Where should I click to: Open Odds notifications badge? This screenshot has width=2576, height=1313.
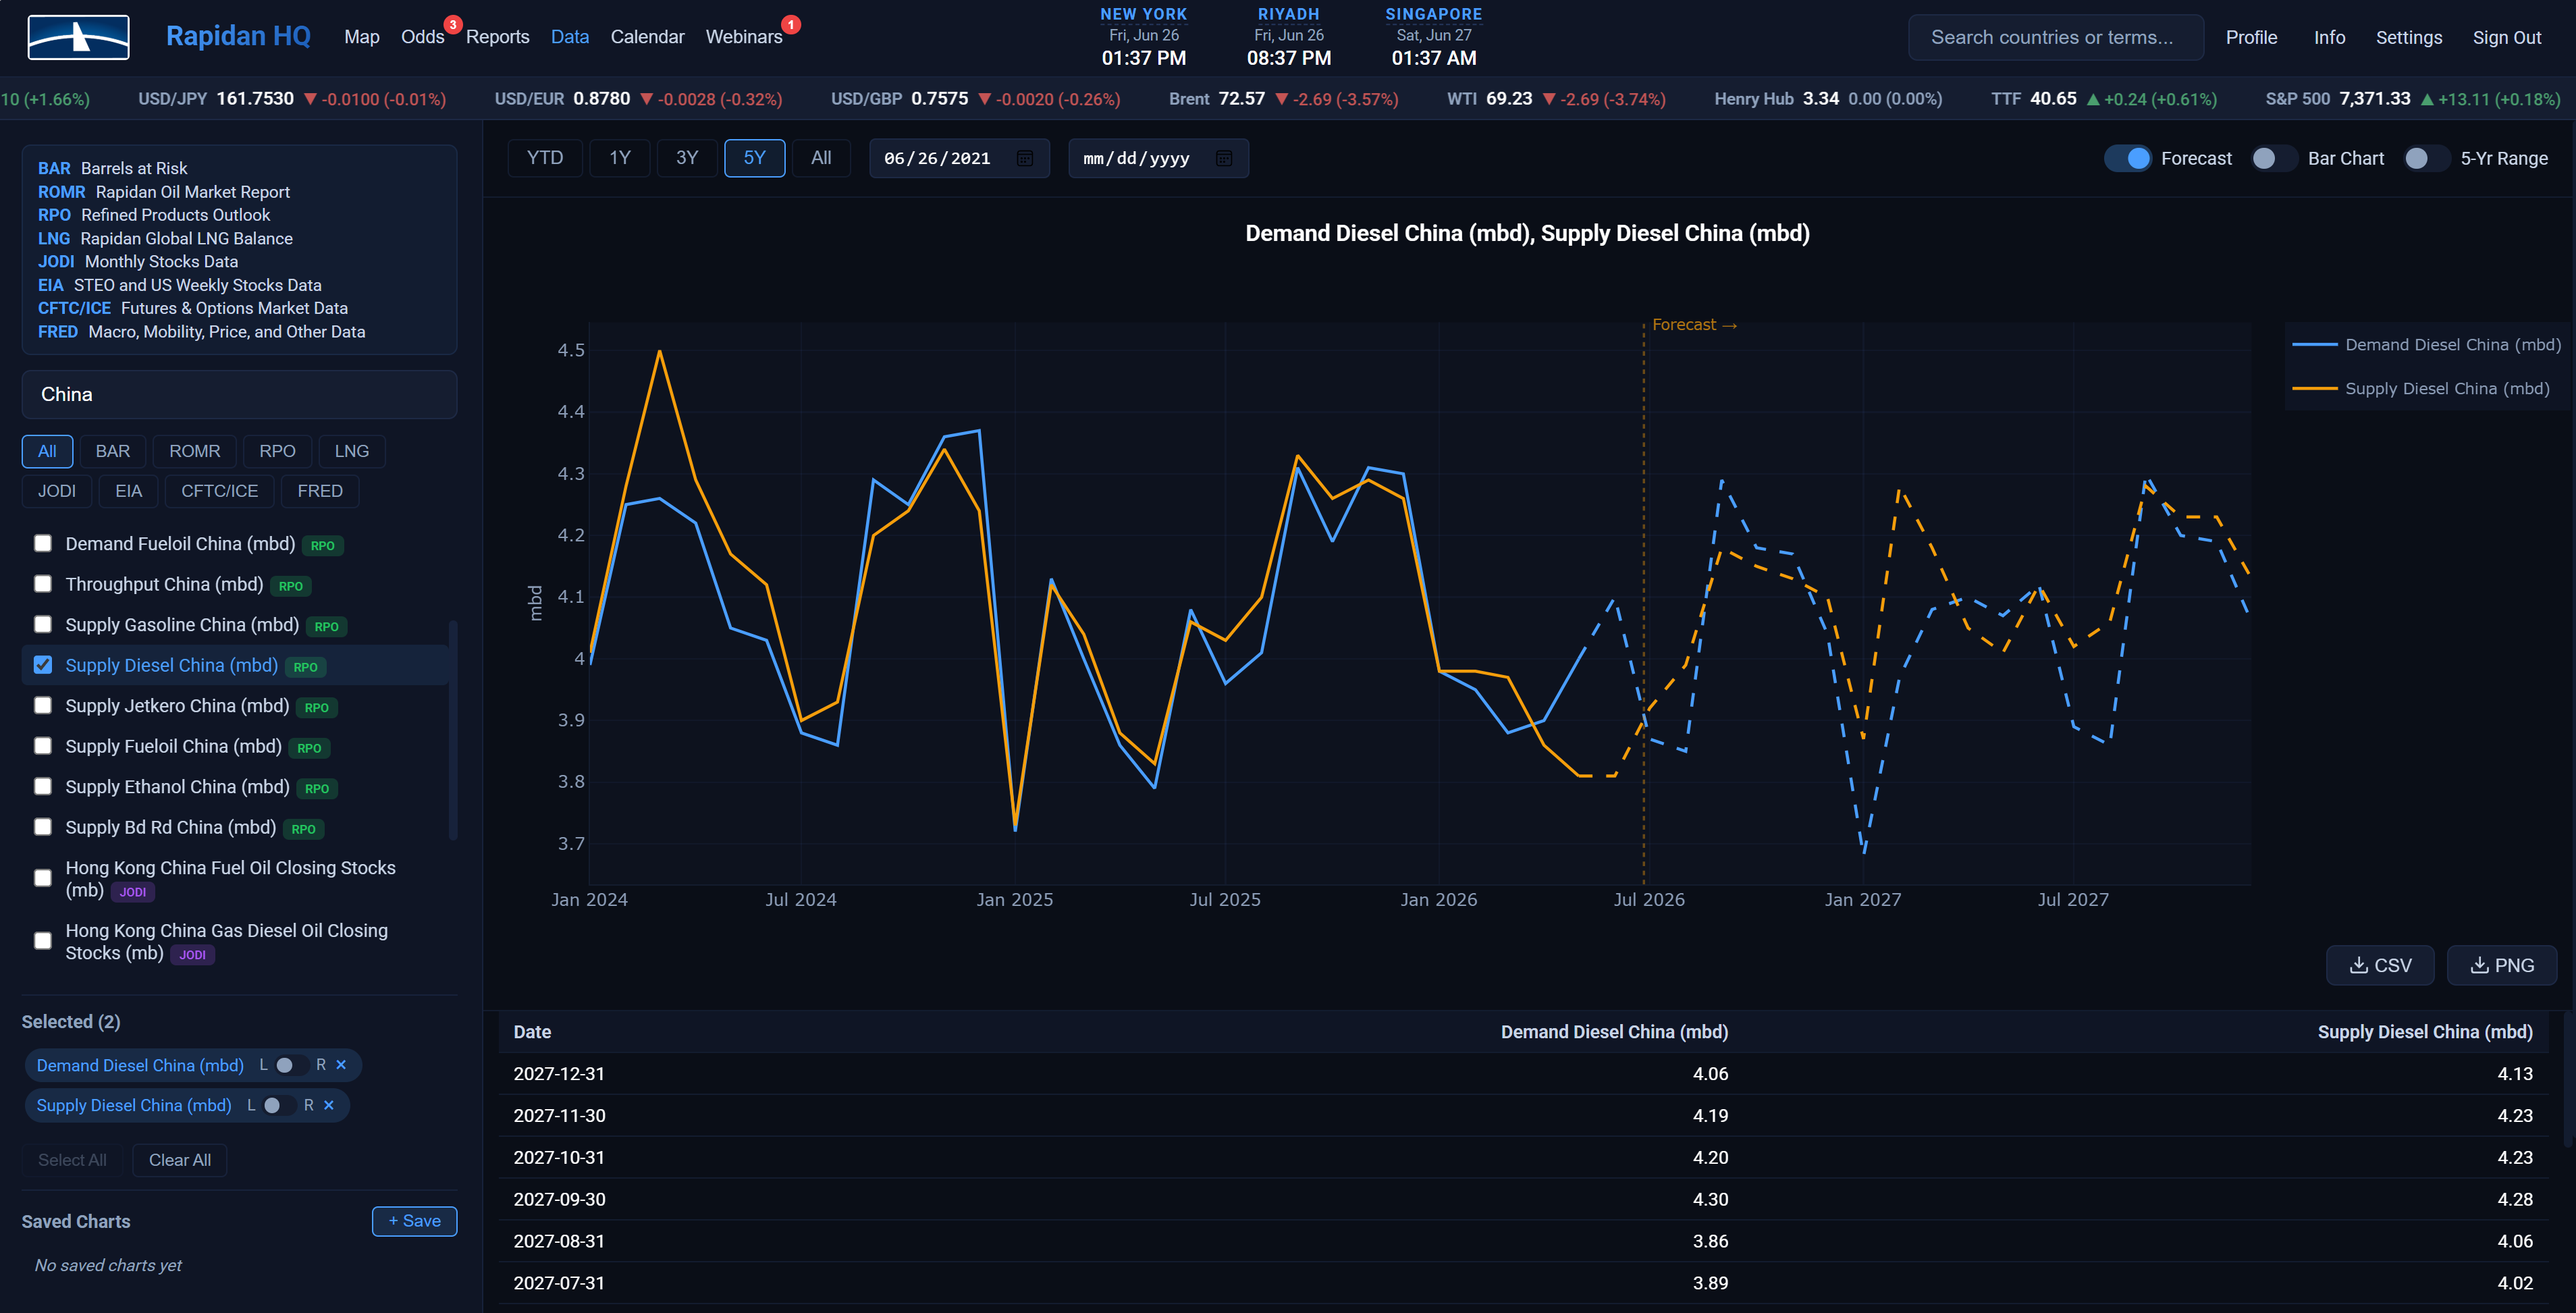pyautogui.click(x=453, y=24)
